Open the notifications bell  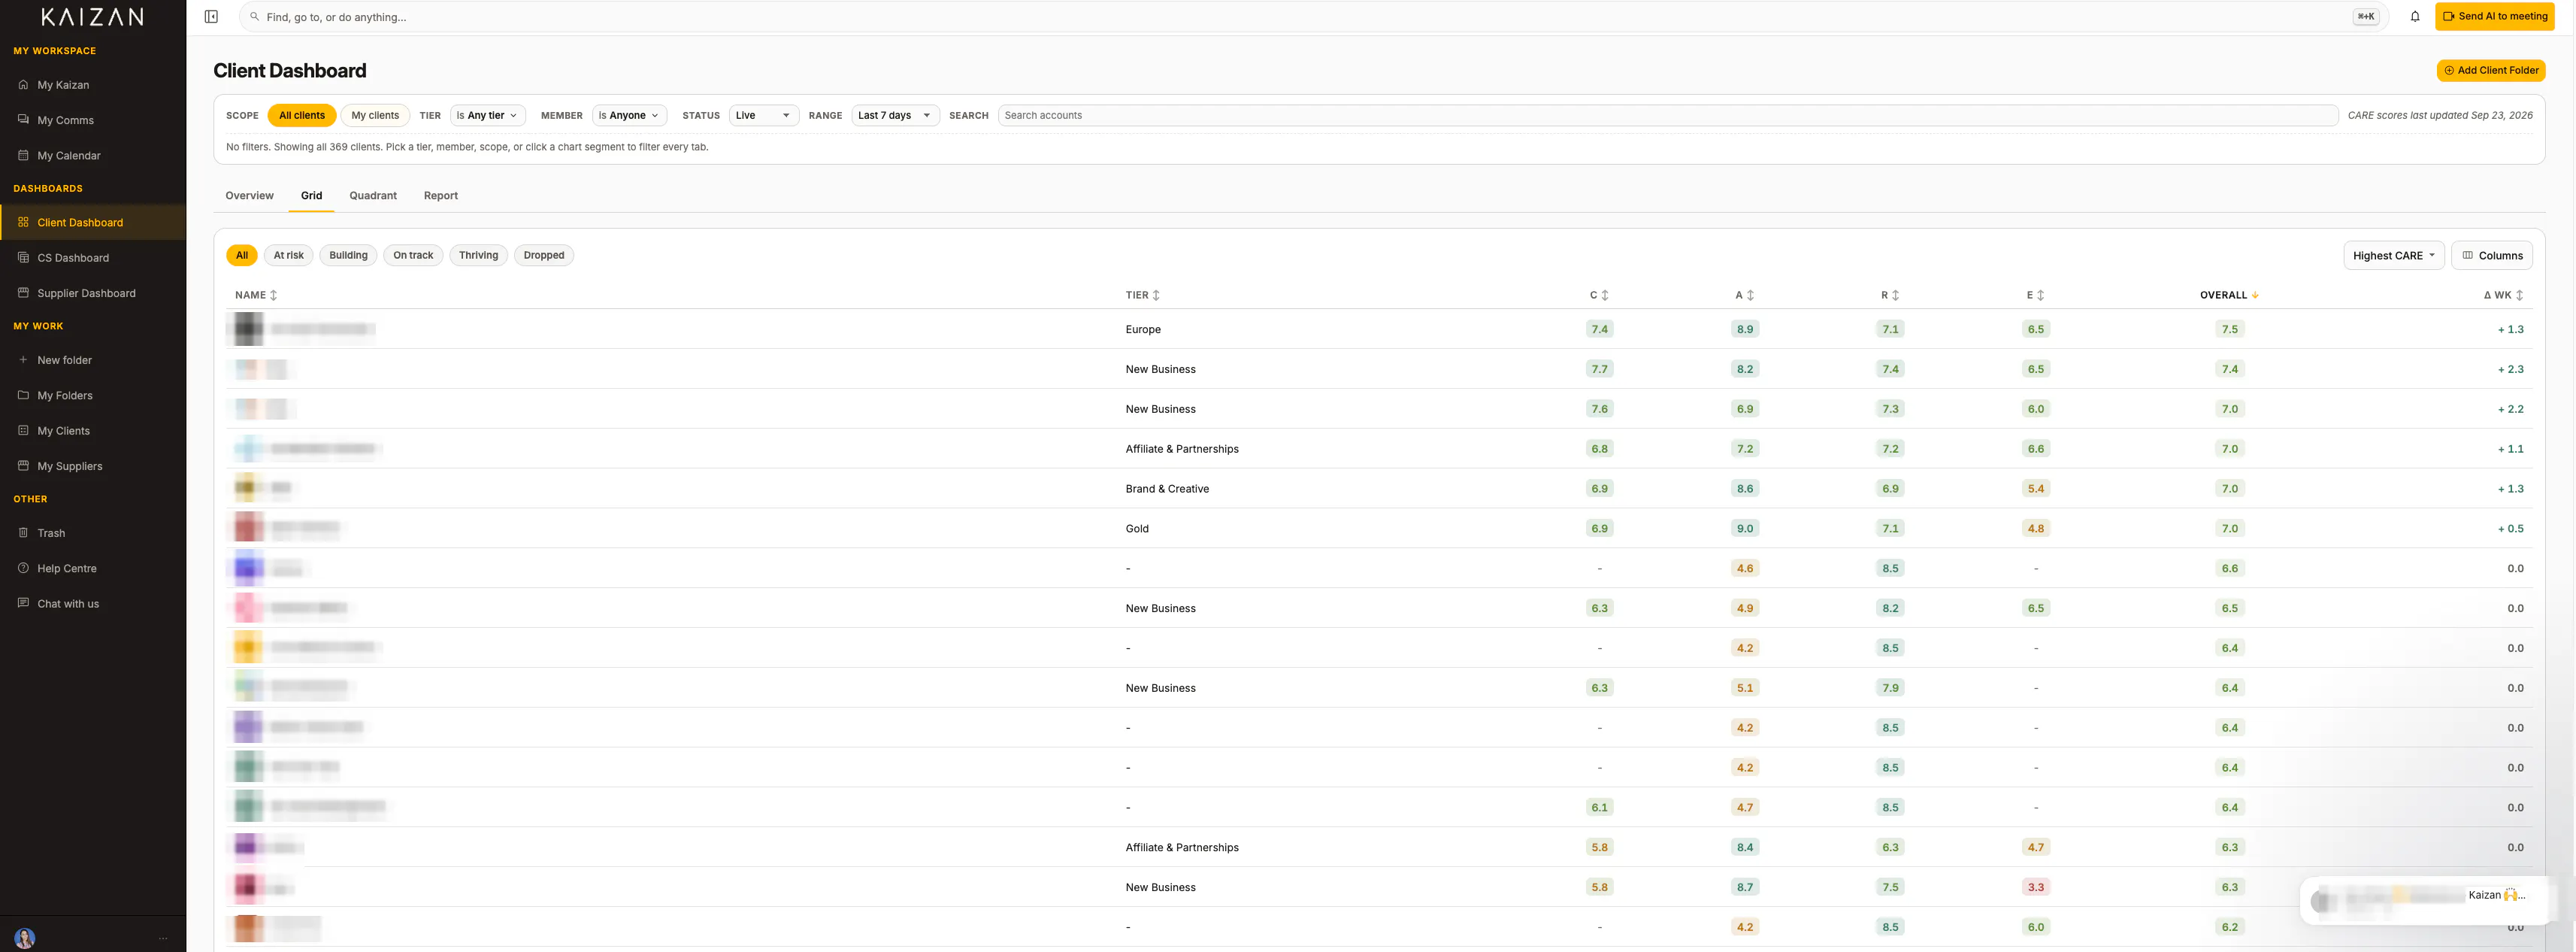2415,17
